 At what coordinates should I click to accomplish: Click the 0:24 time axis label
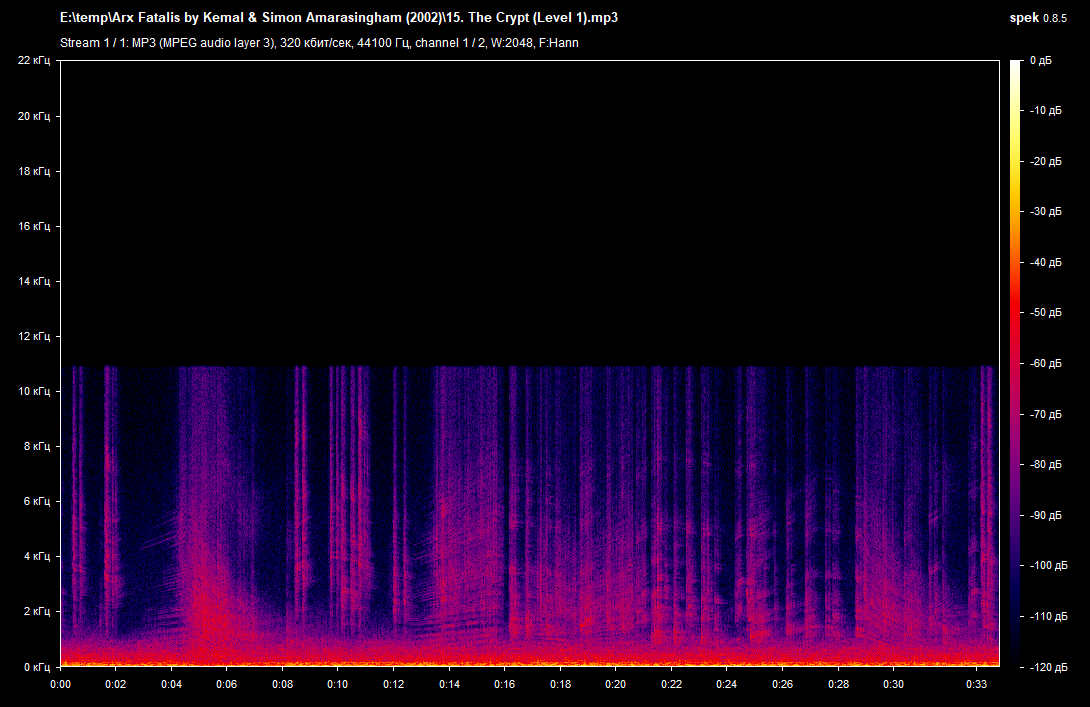(726, 684)
